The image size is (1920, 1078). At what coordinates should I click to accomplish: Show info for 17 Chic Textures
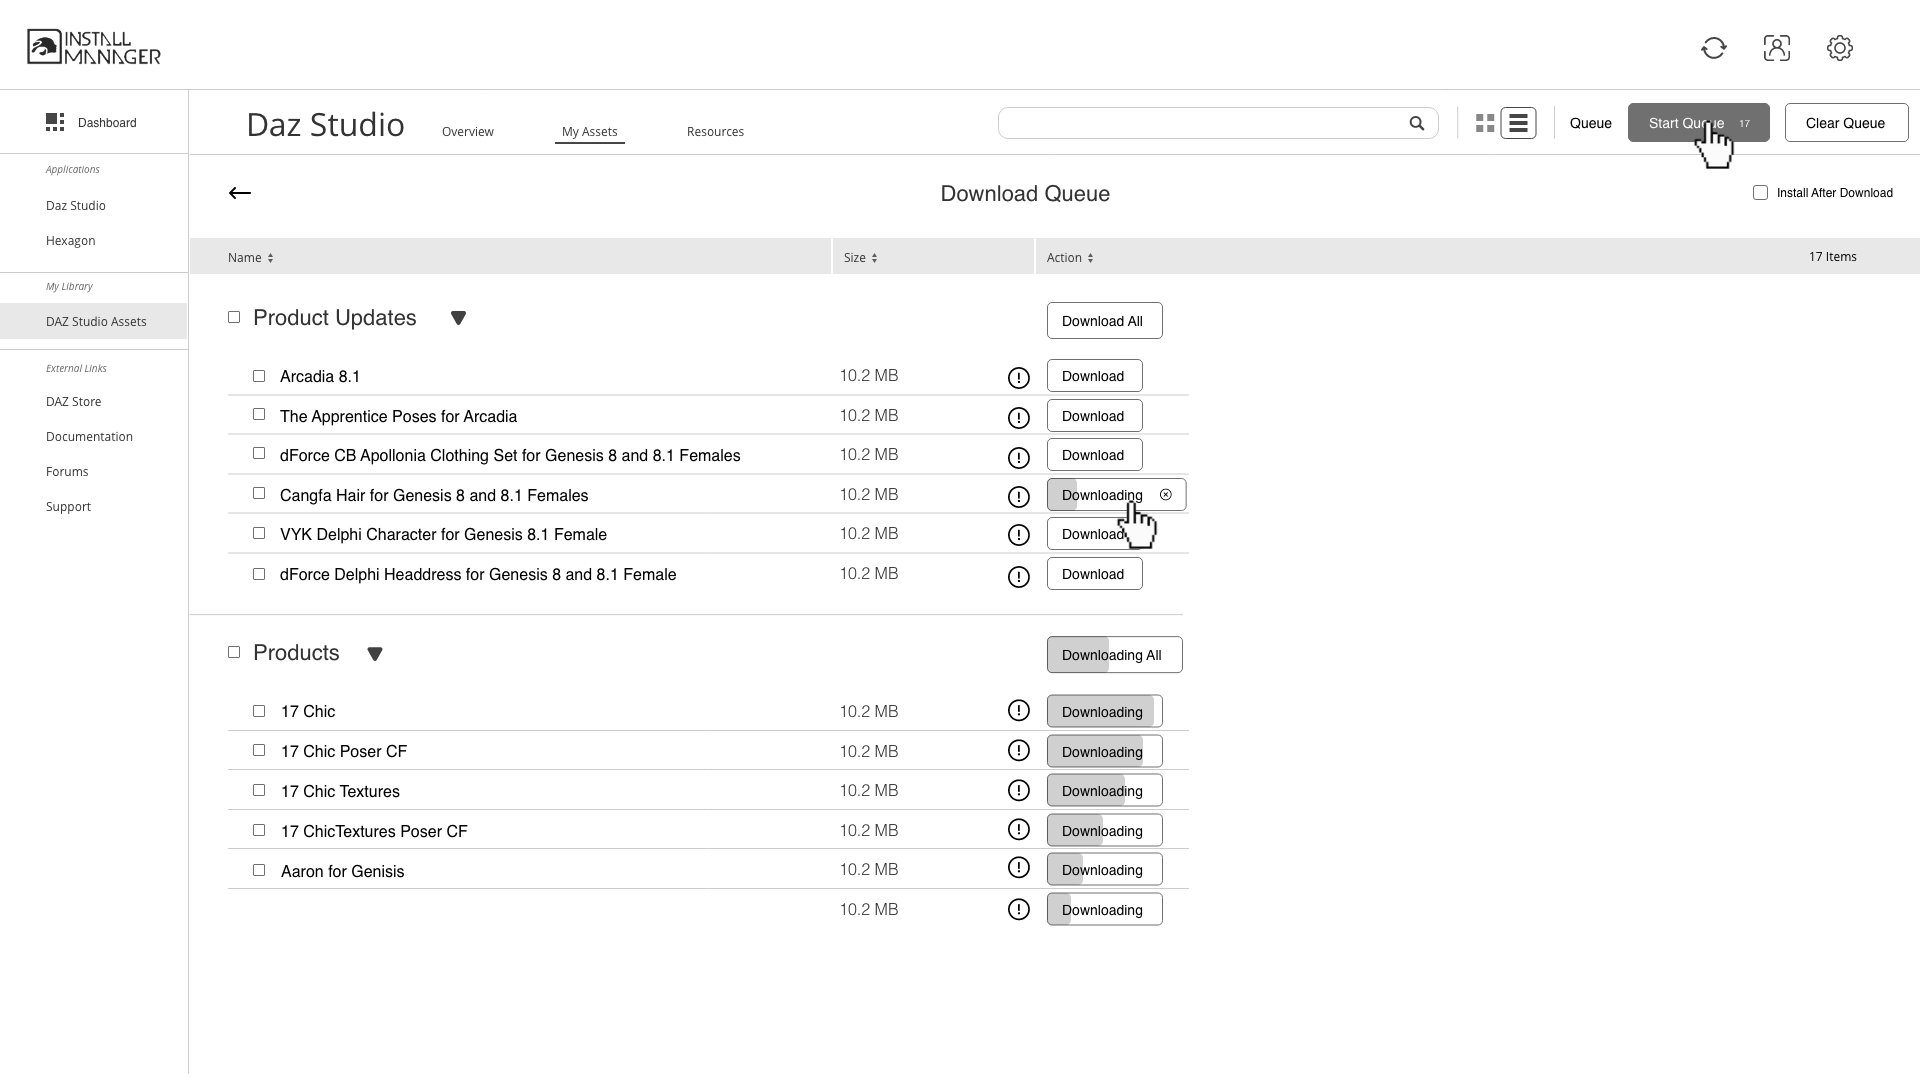click(x=1018, y=790)
